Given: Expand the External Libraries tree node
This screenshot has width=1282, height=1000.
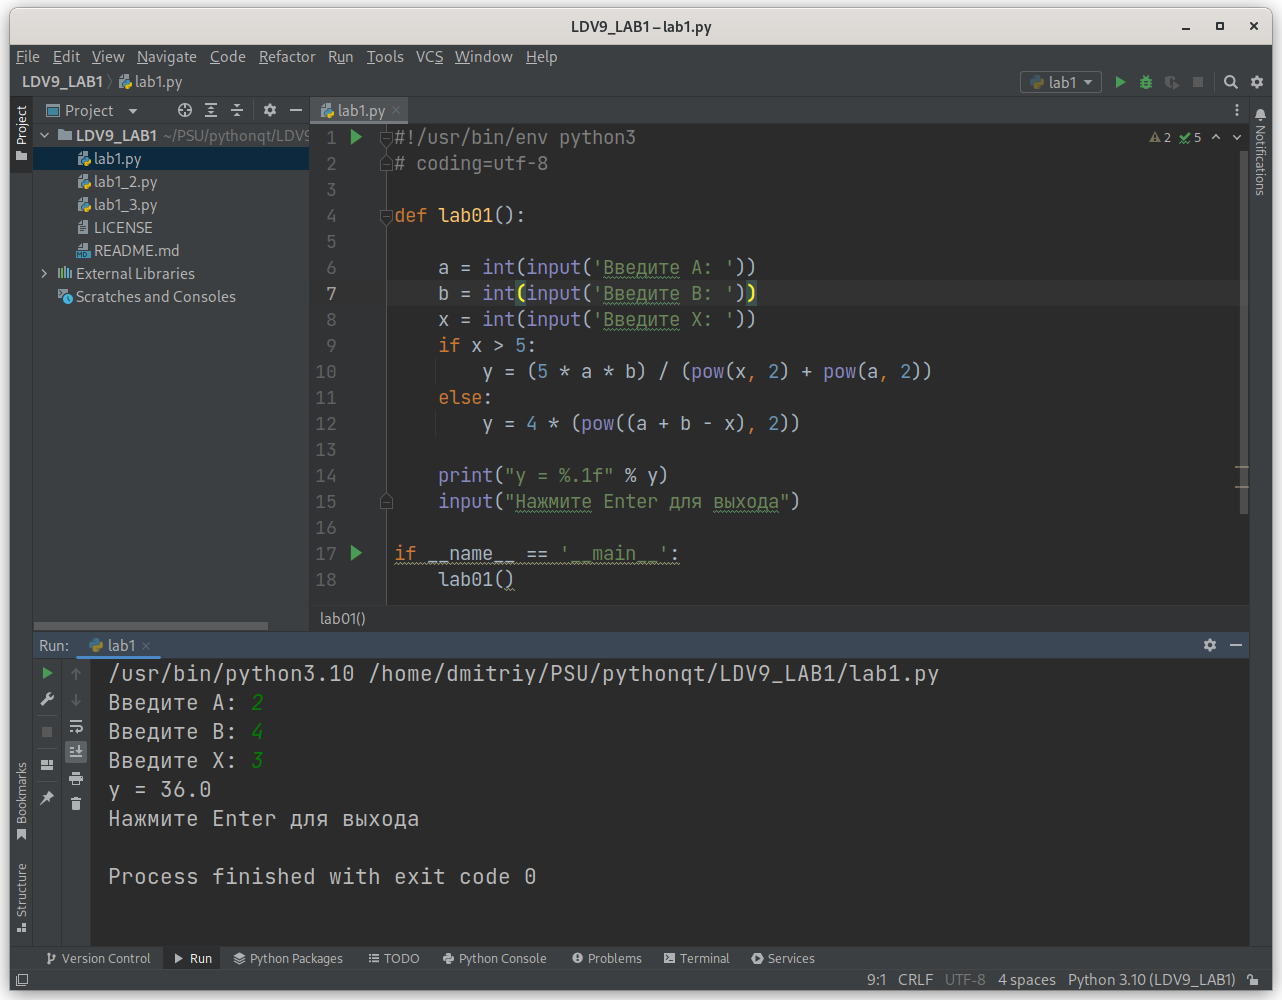Looking at the screenshot, I should [43, 273].
